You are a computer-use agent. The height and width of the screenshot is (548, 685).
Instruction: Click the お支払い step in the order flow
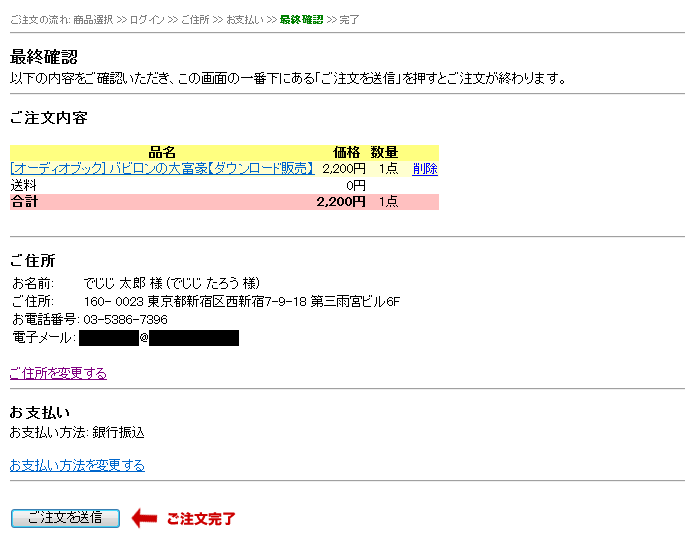coord(245,20)
